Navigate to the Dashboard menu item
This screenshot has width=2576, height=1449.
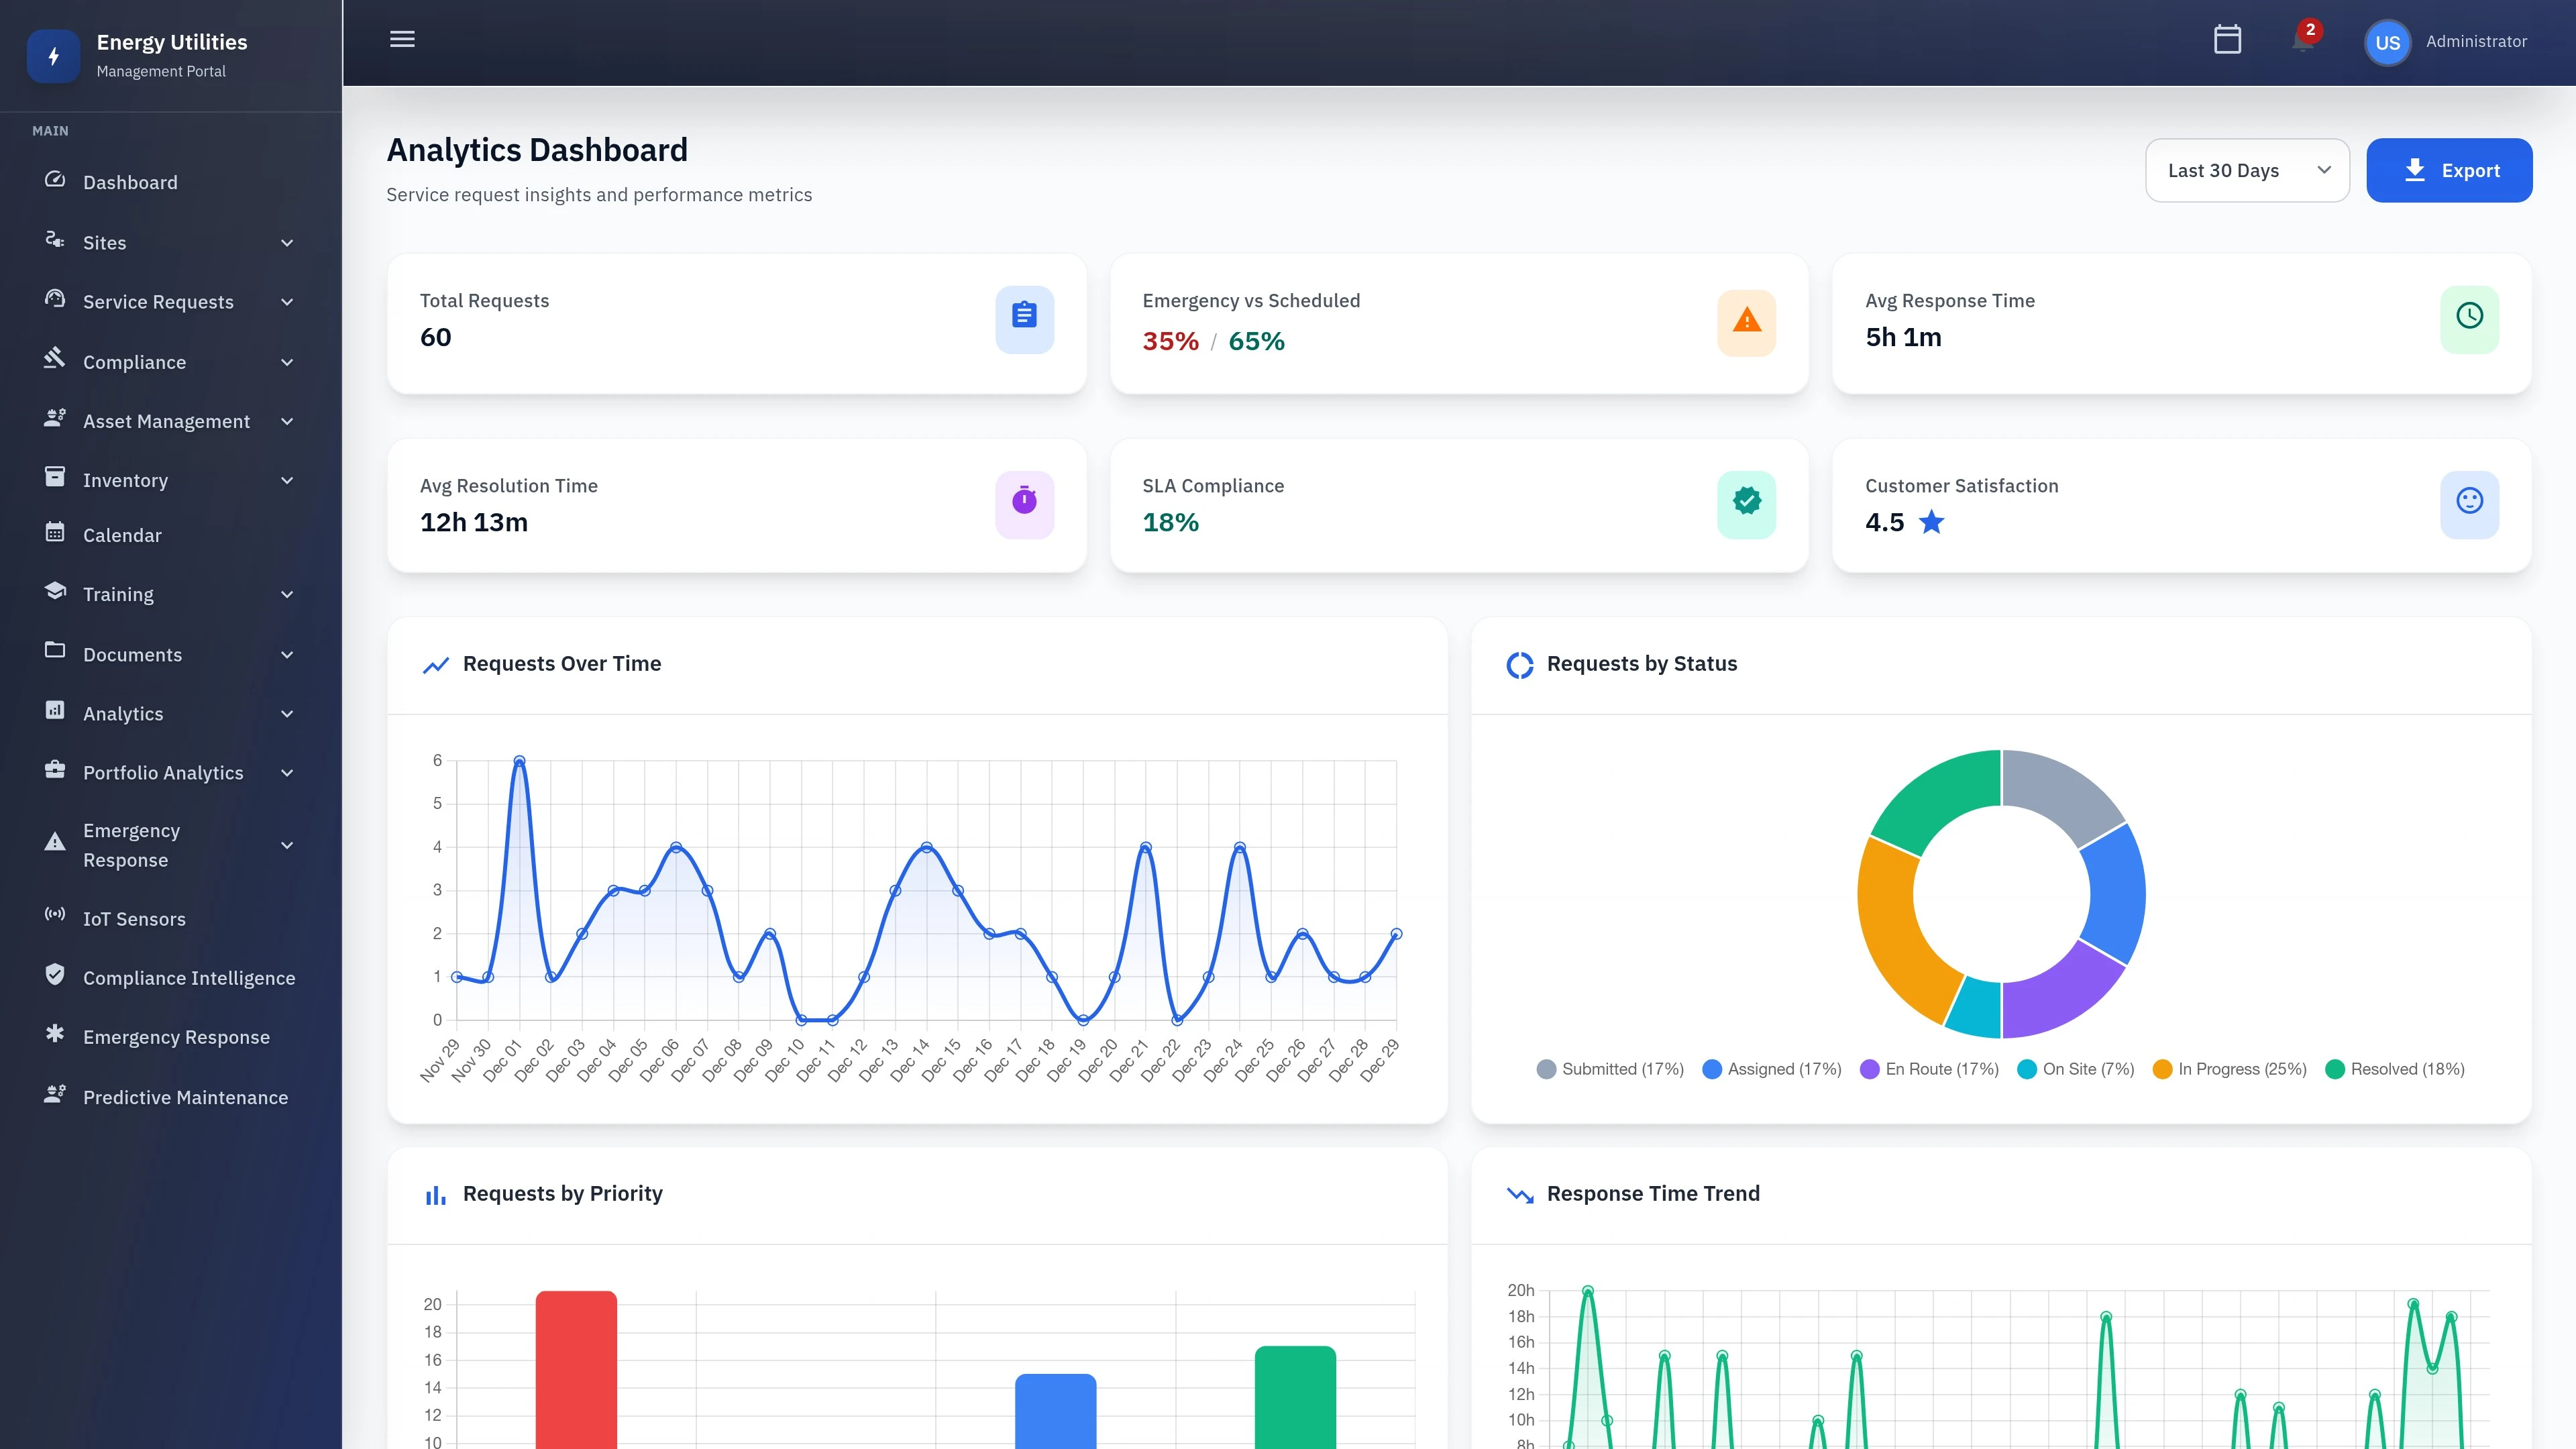click(x=131, y=182)
